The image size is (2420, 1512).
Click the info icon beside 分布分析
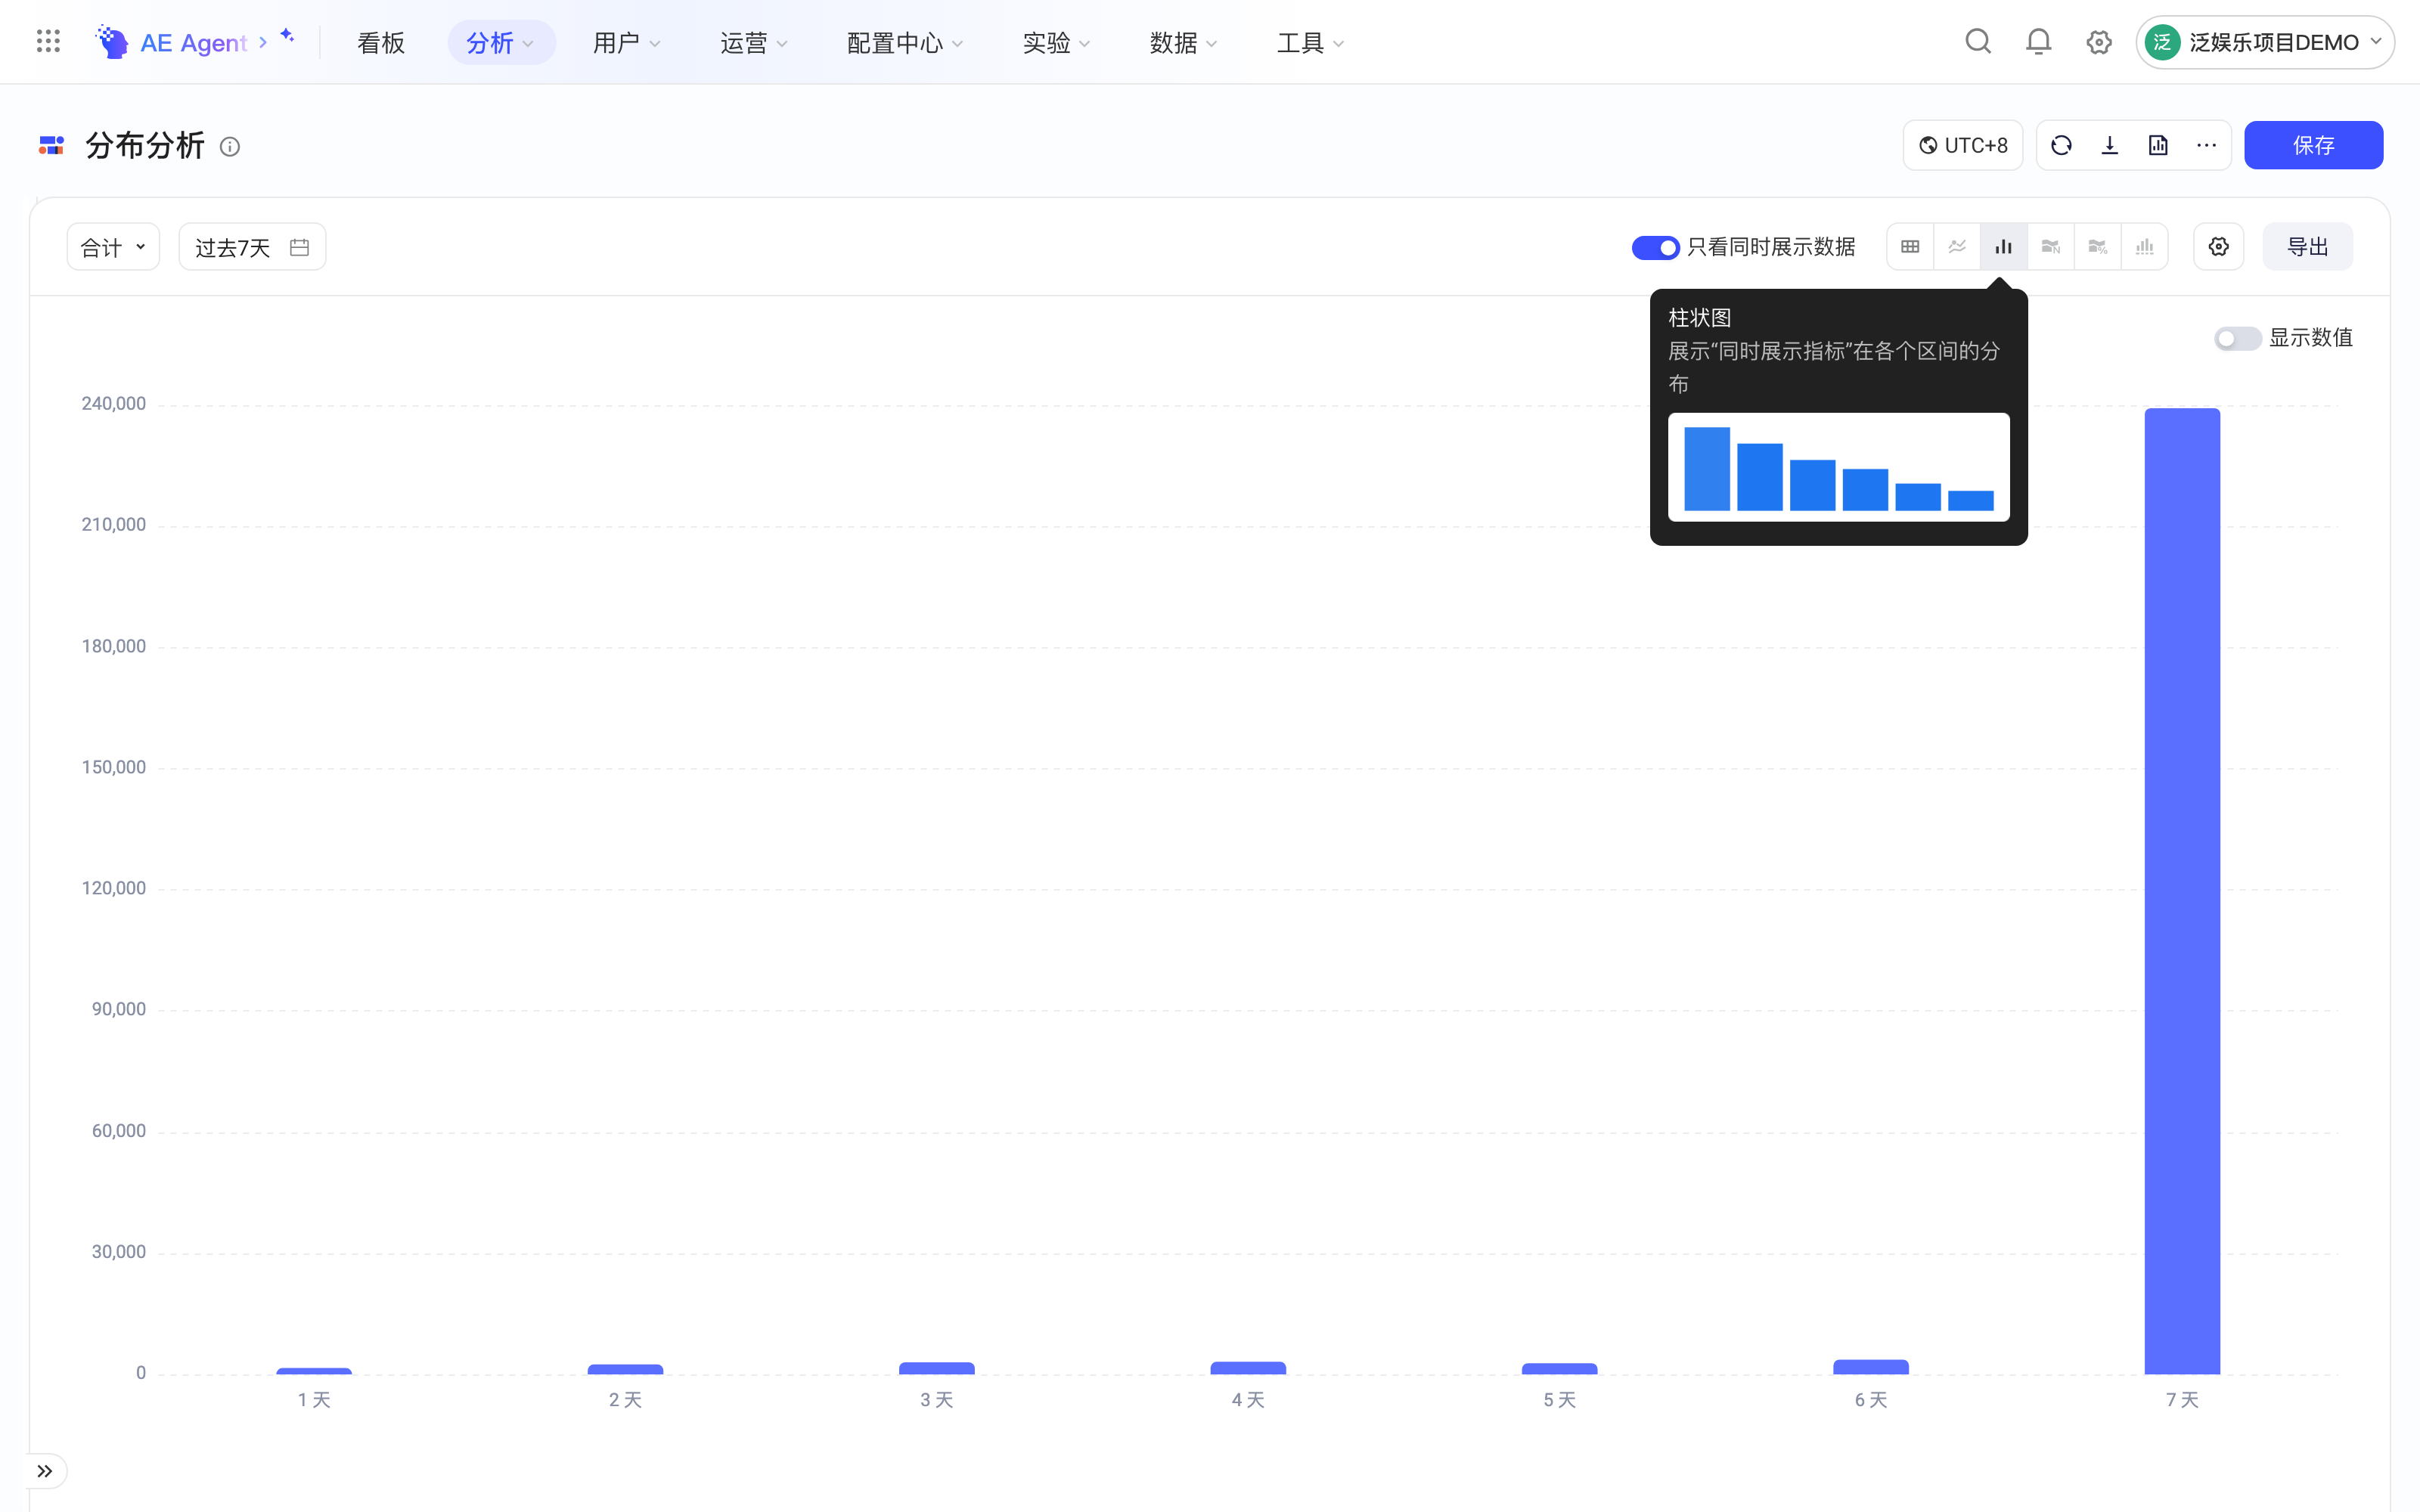point(230,147)
